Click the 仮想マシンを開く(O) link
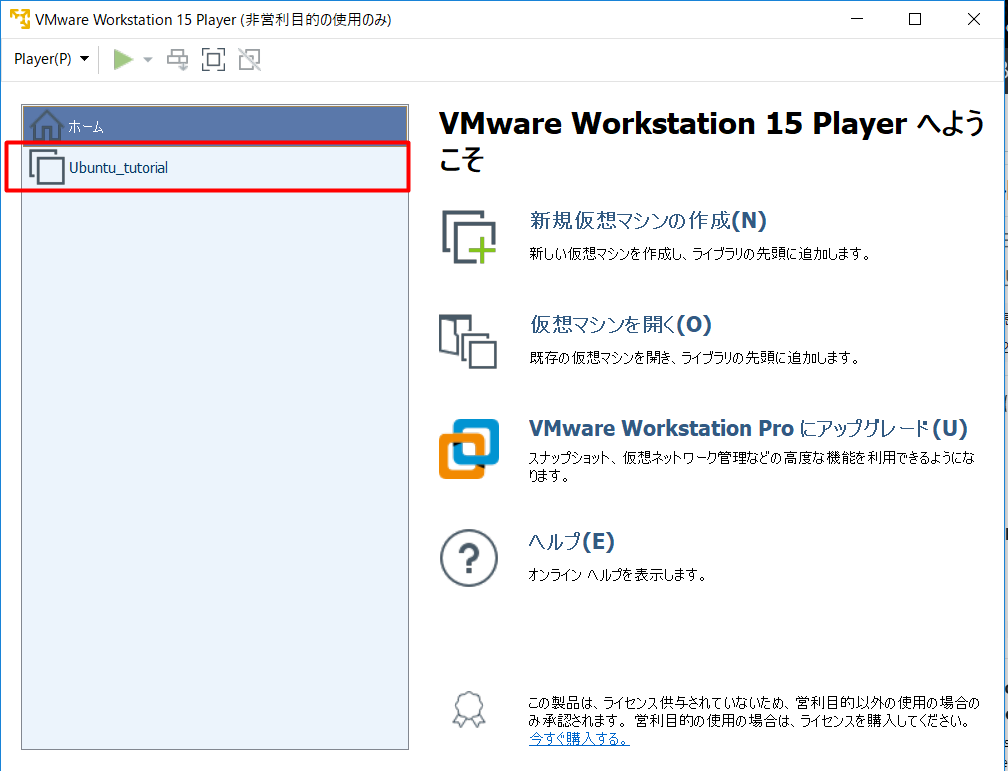 click(x=620, y=324)
